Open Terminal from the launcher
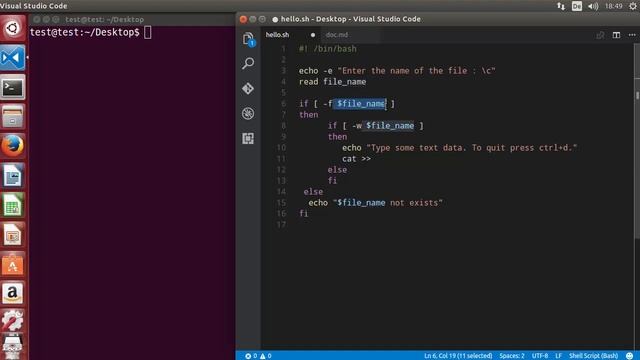Screen dimensions: 640x360 pyautogui.click(x=12, y=87)
